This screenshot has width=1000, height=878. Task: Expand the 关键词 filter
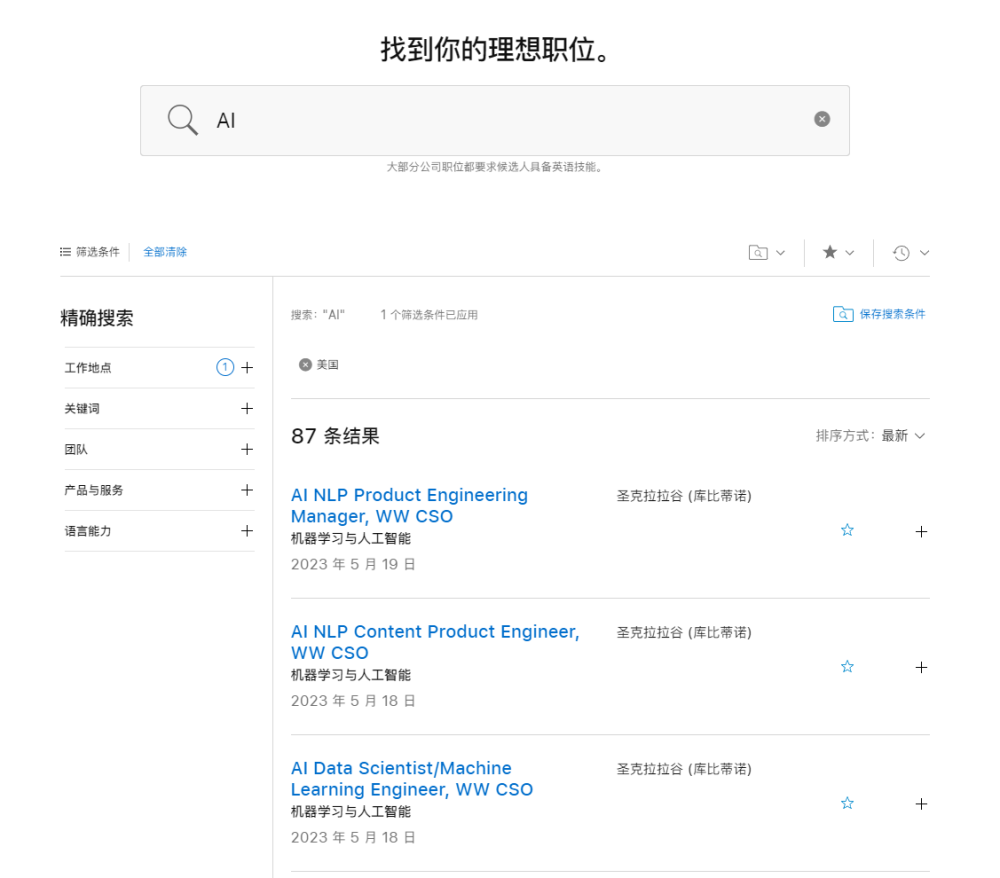(247, 409)
